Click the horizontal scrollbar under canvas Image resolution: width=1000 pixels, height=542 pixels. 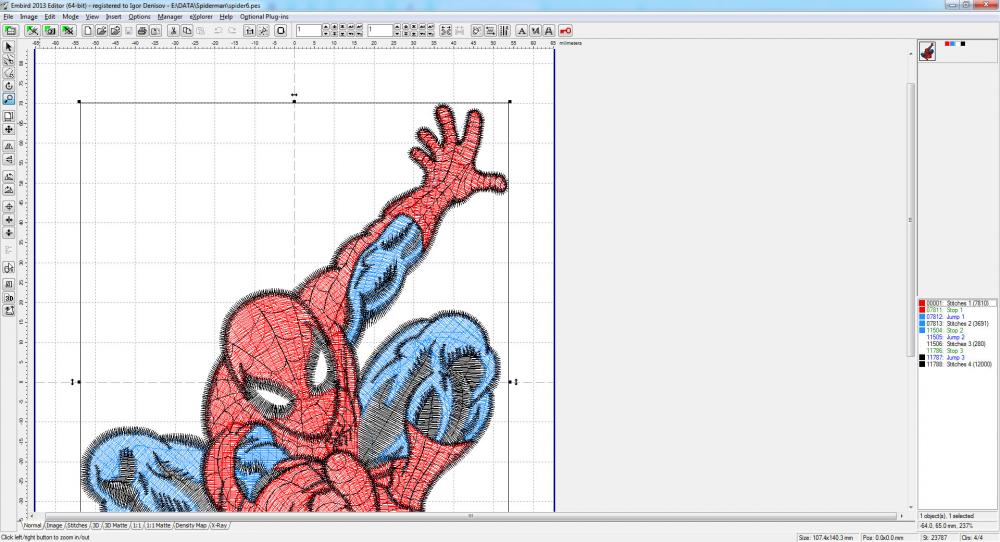[471, 516]
